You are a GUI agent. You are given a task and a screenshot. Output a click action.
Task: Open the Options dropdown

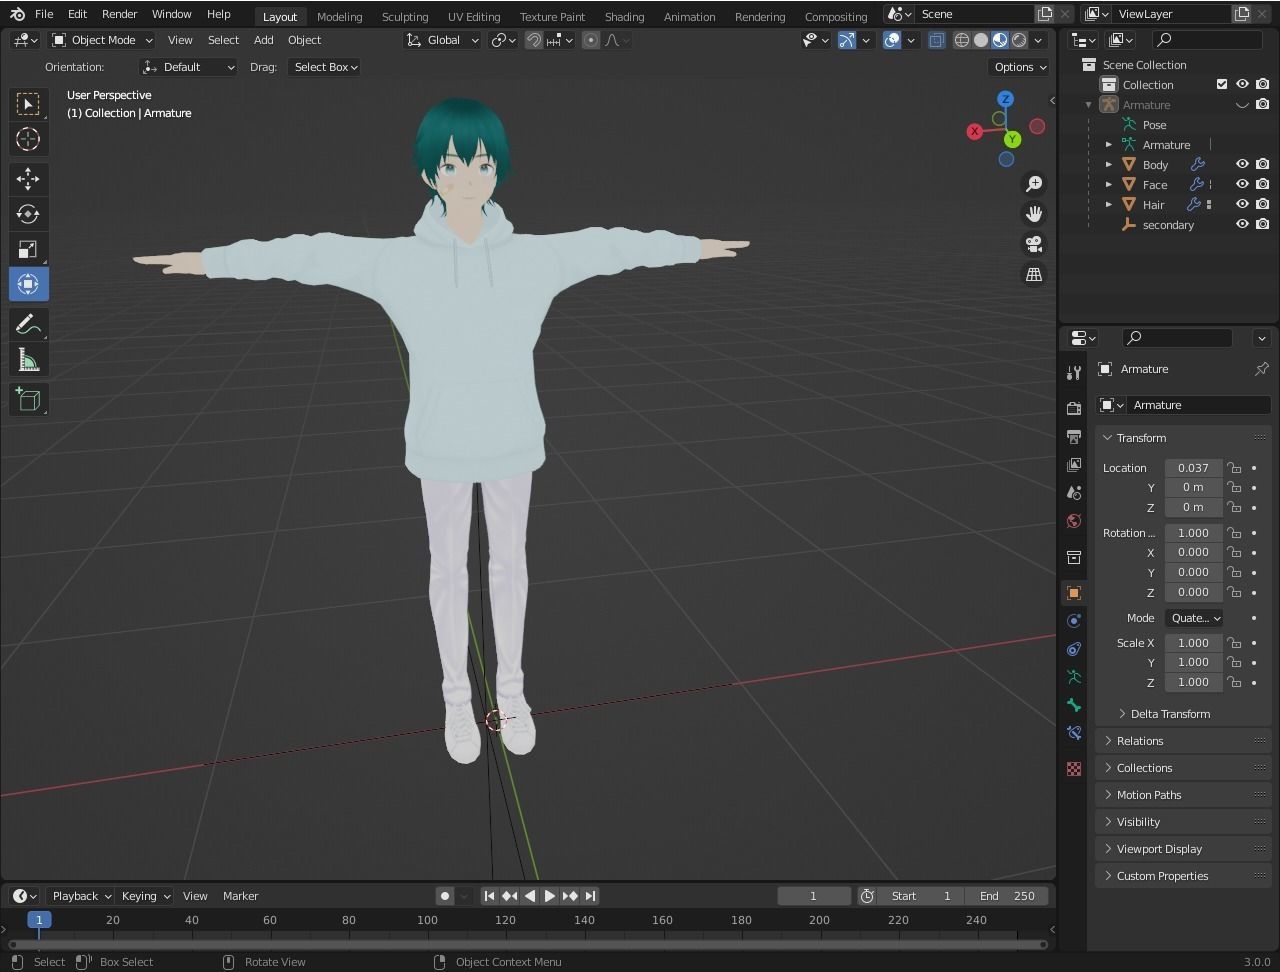(1019, 67)
